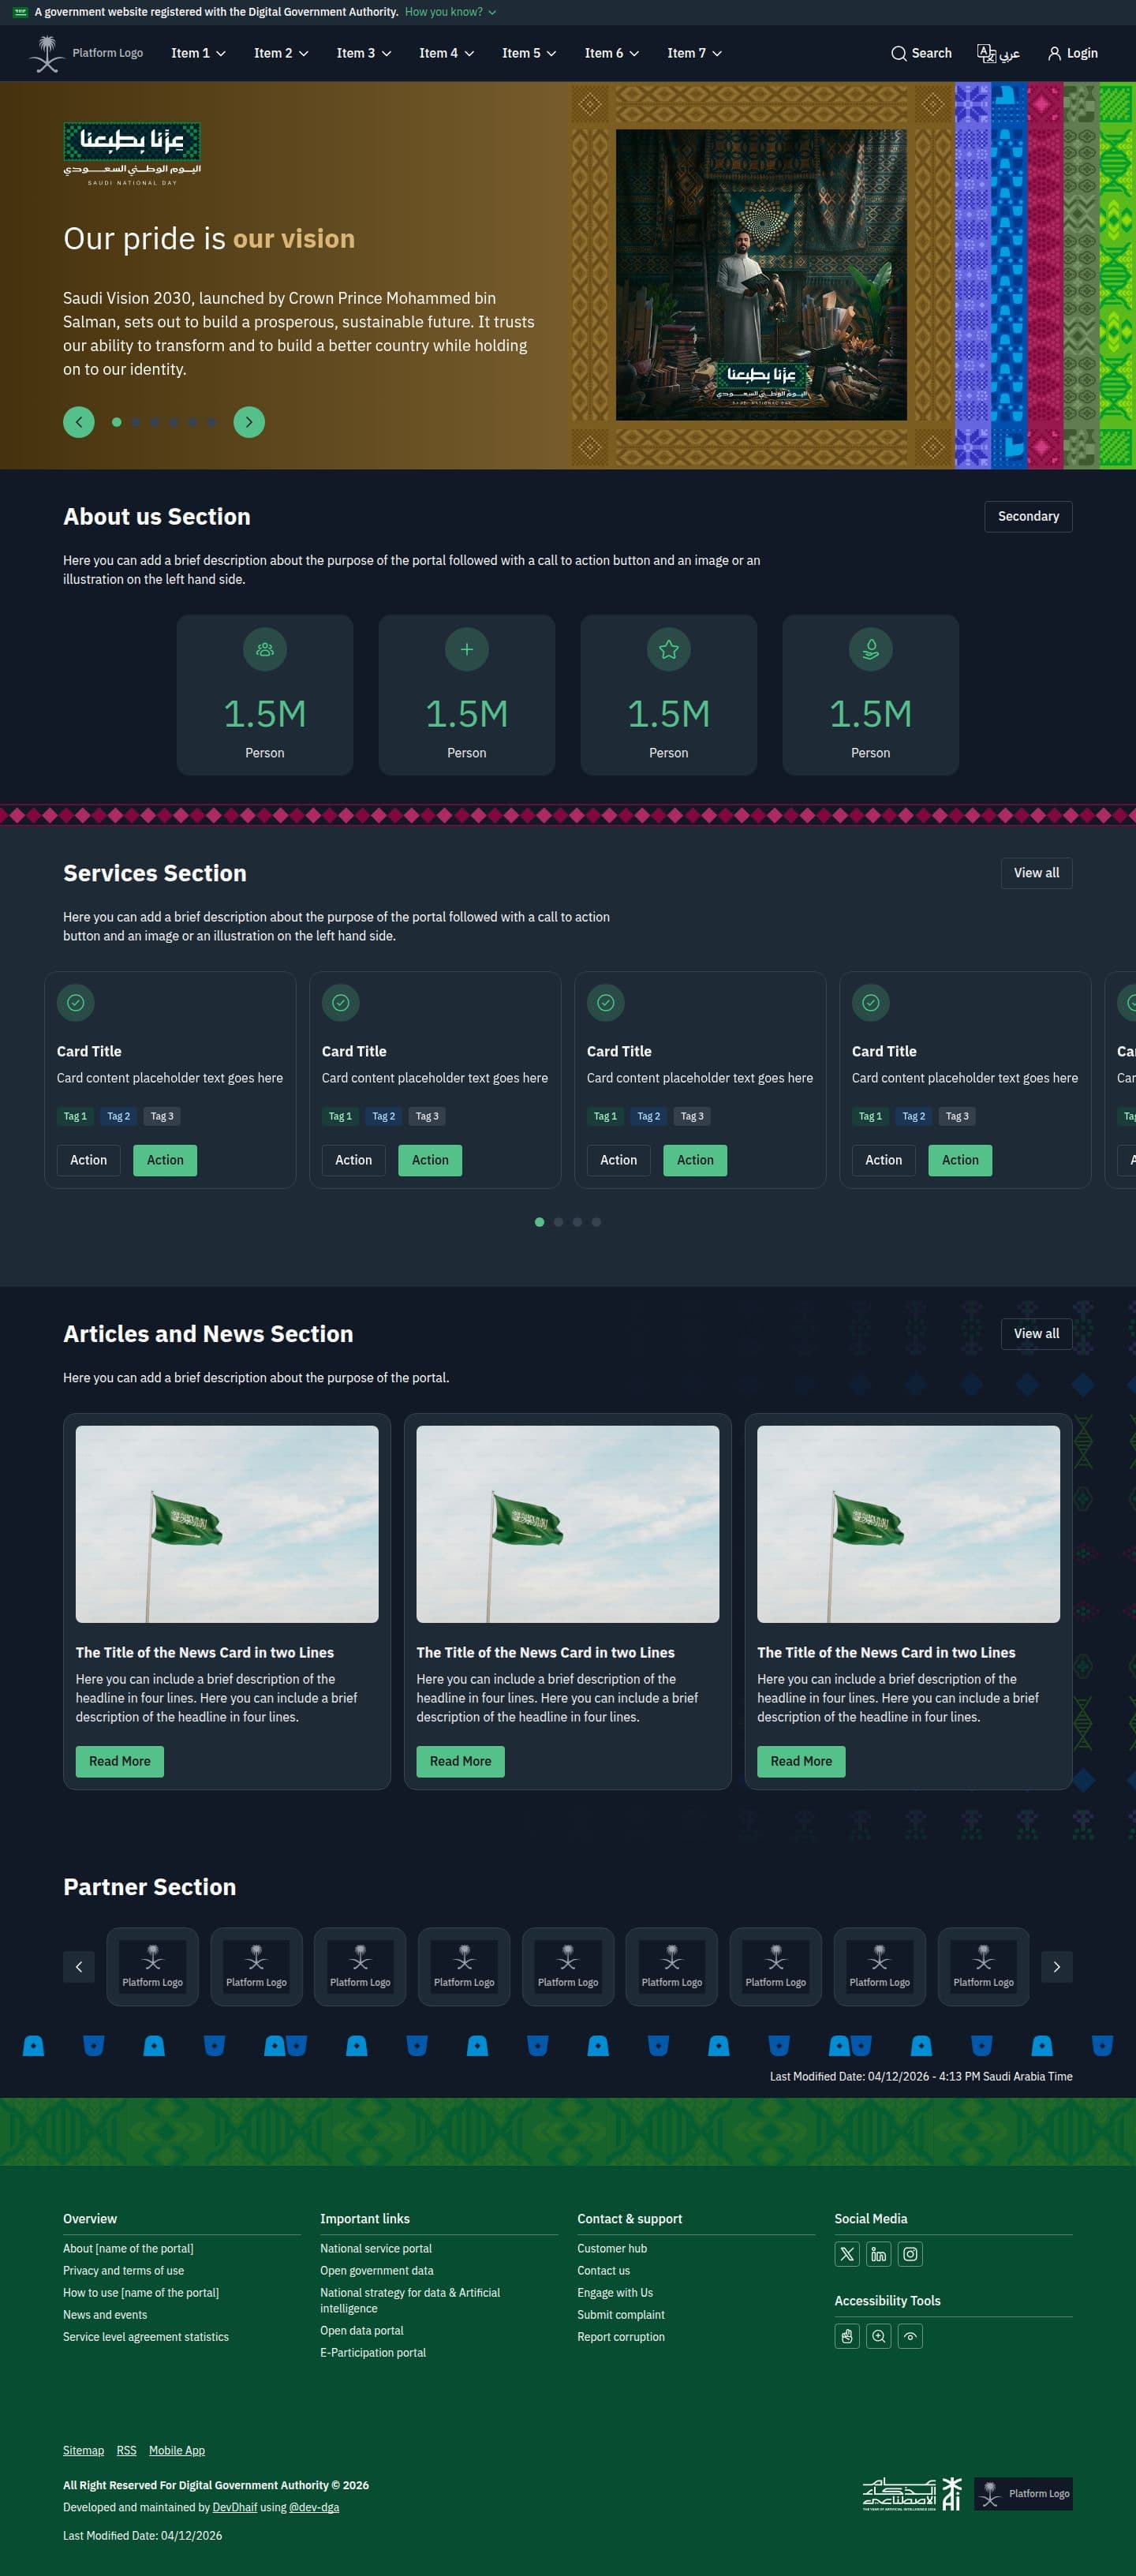Go to the next hero slide
Screen dimensions: 1136x2576
249,422
